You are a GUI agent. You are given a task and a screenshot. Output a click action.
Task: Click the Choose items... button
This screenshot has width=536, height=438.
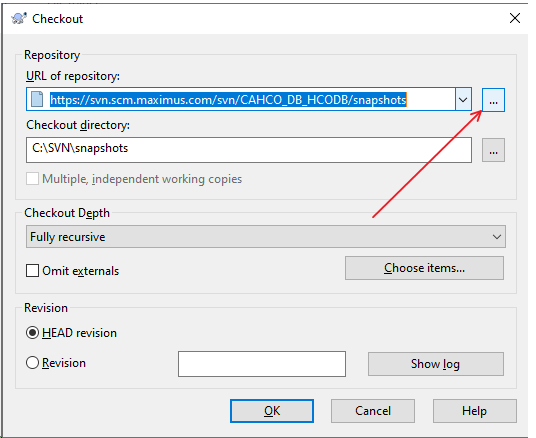click(424, 268)
